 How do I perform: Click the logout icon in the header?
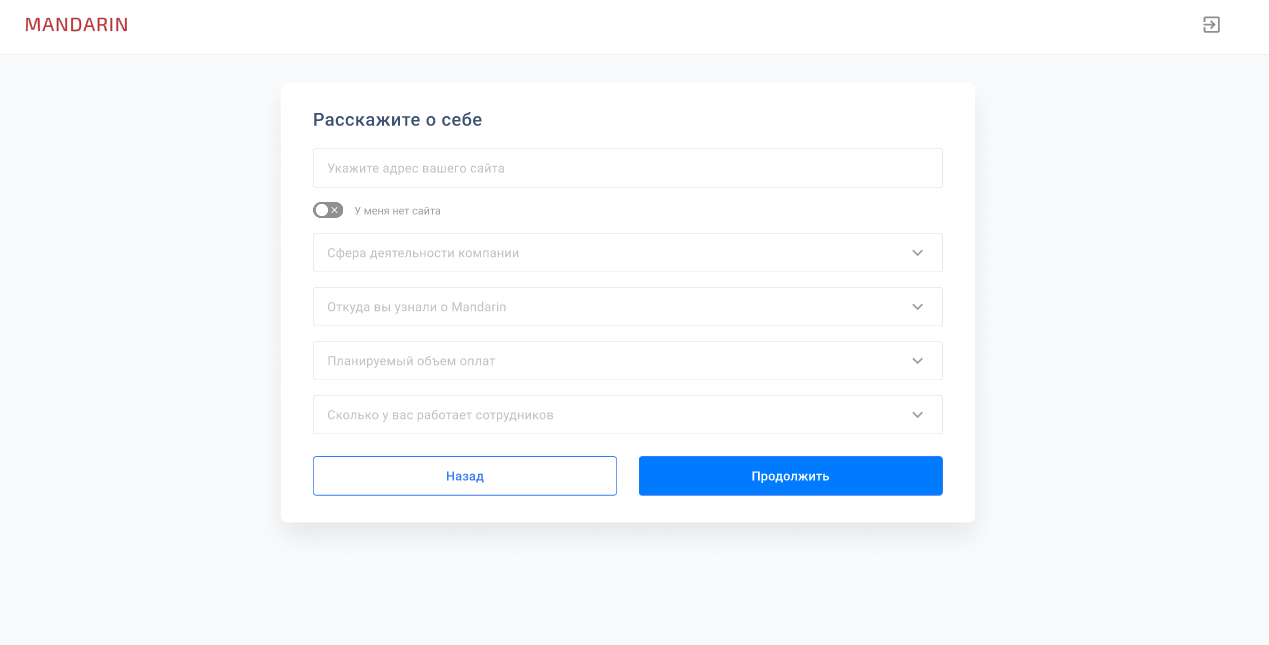click(1211, 25)
